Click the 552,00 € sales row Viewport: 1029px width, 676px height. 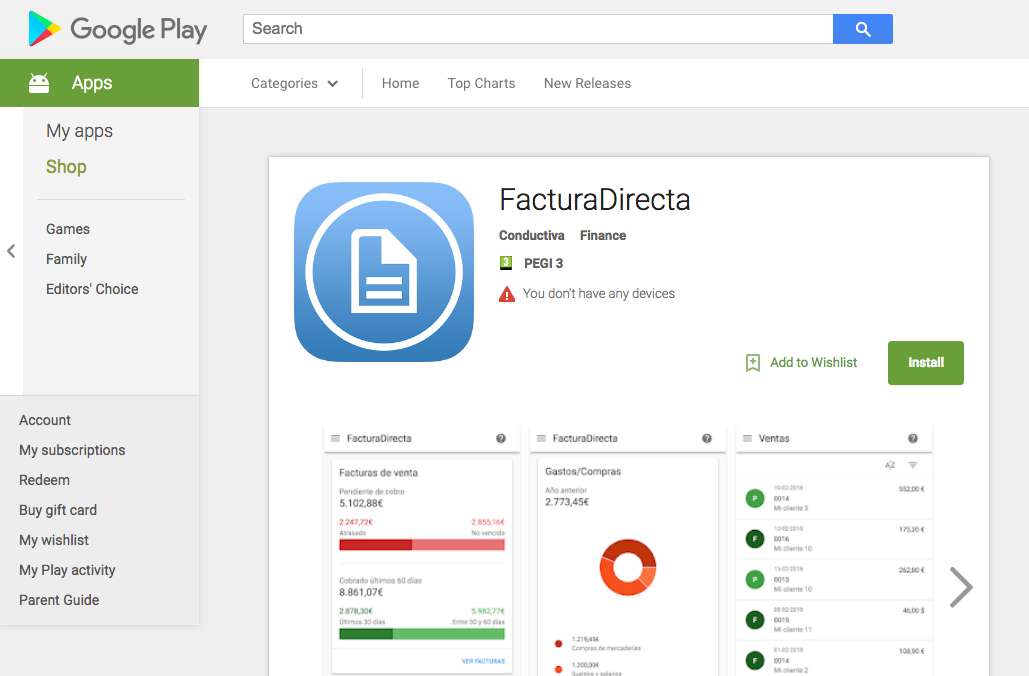click(x=833, y=498)
